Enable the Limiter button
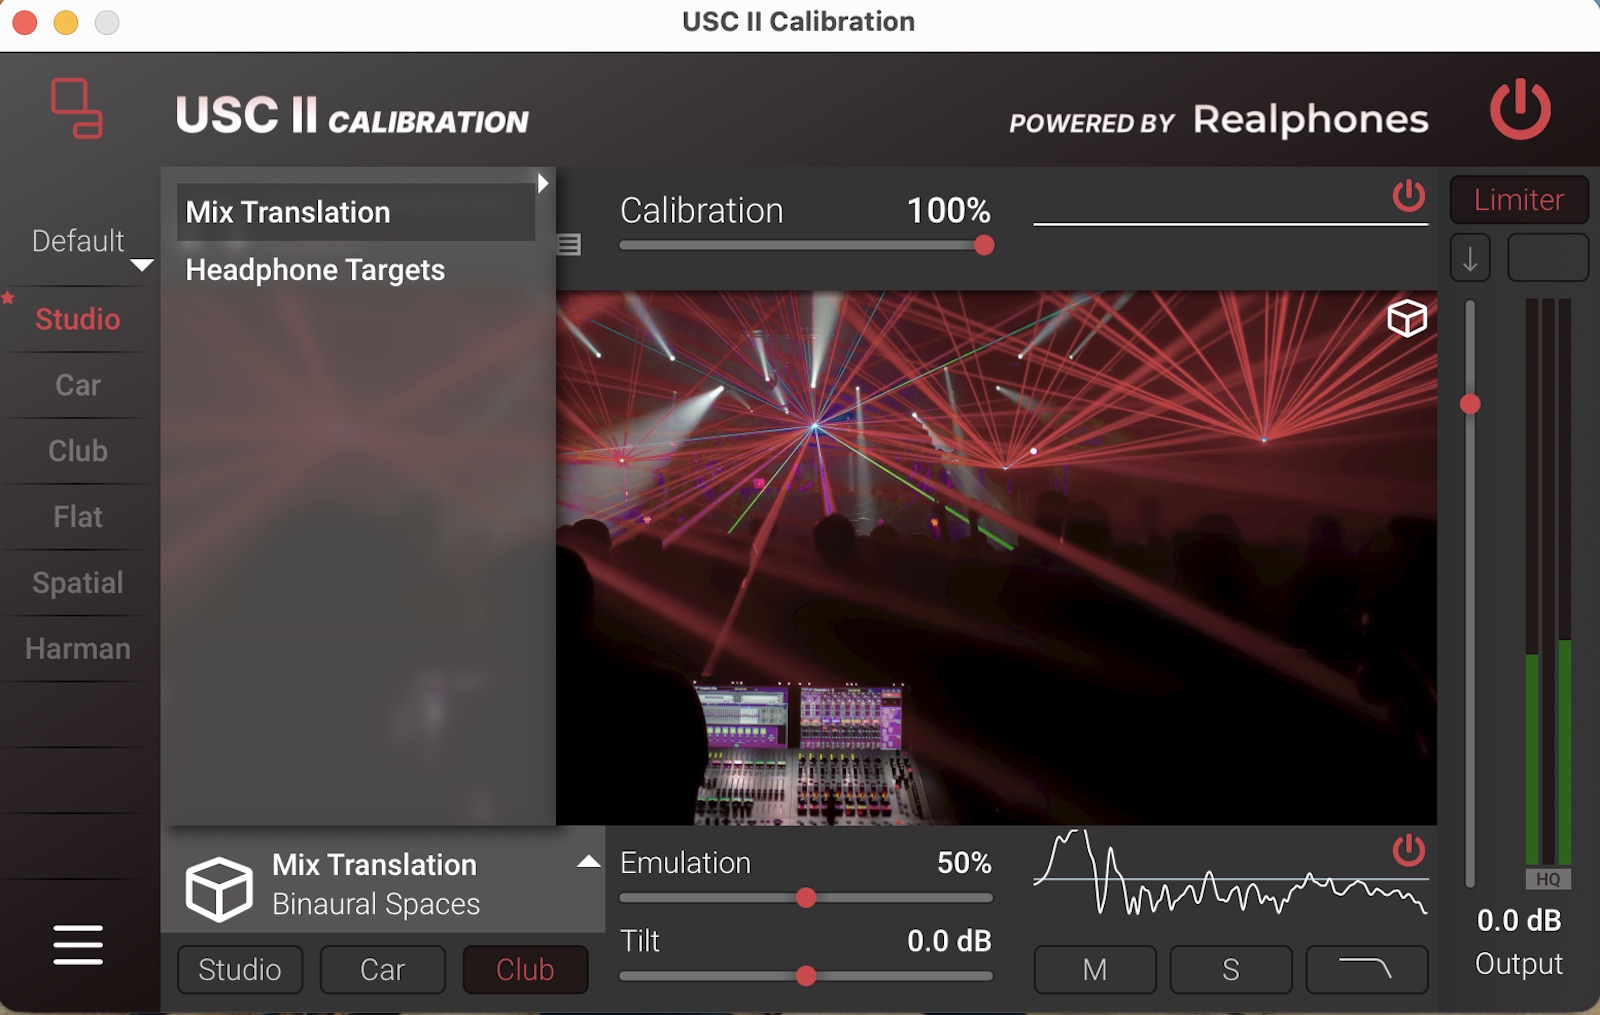This screenshot has height=1015, width=1600. point(1518,199)
